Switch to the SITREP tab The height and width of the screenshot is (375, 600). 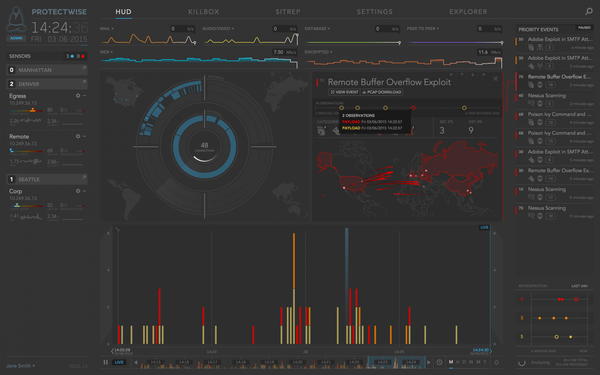click(288, 12)
